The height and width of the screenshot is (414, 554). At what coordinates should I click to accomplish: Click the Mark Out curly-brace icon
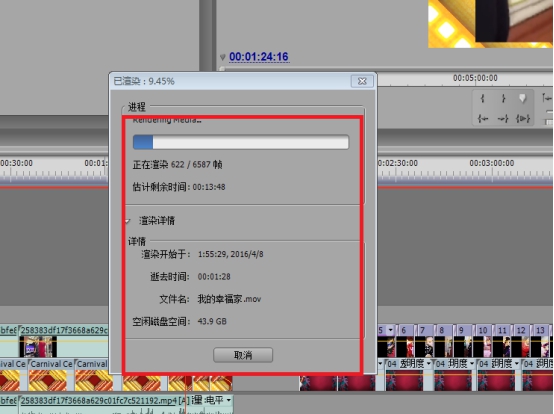(x=503, y=99)
